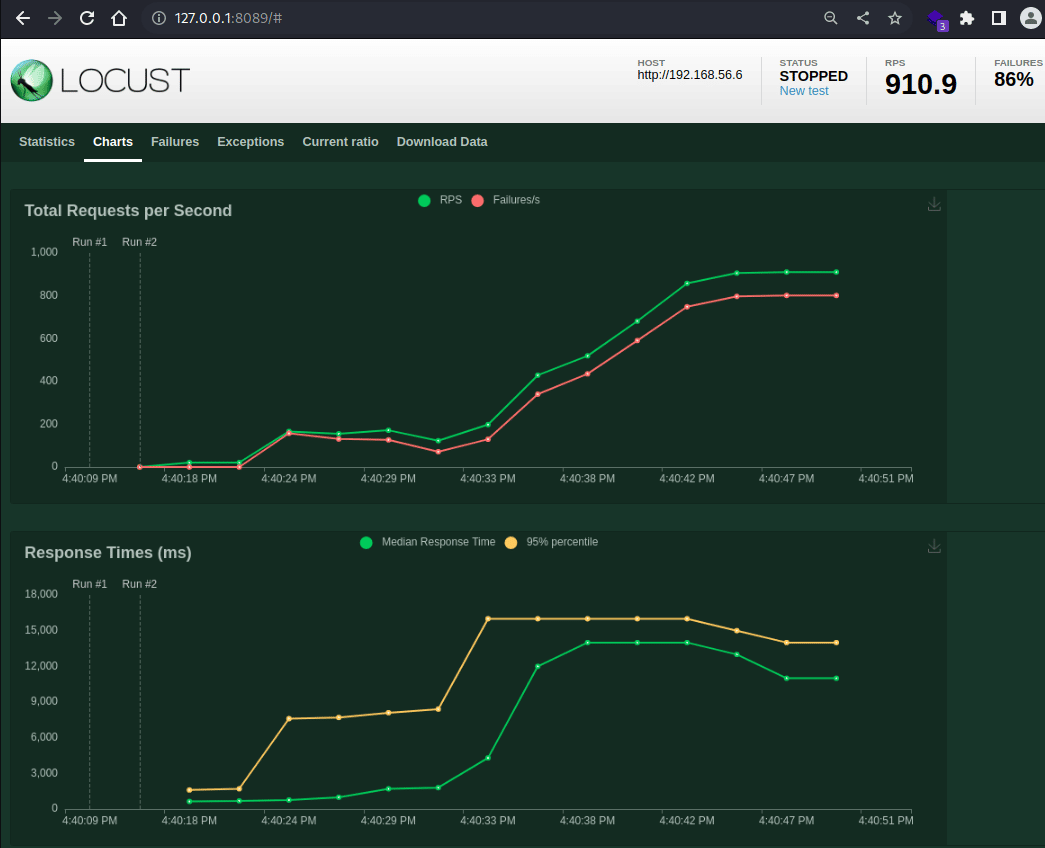Click the browser back arrow
This screenshot has width=1045, height=848.
[22, 18]
